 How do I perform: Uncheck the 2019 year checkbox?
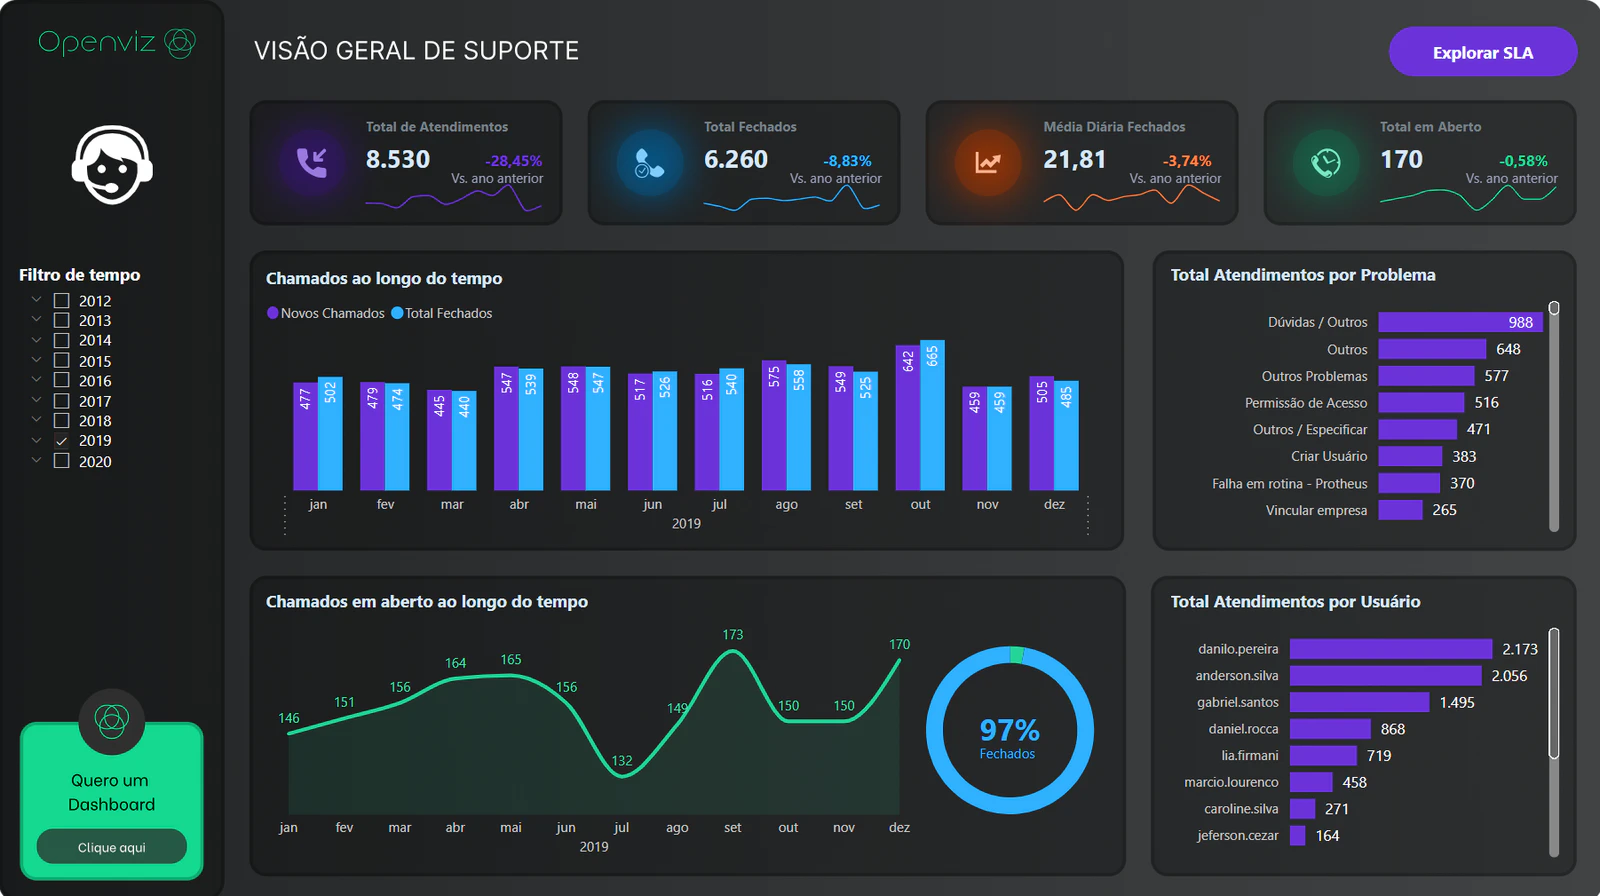coord(61,441)
